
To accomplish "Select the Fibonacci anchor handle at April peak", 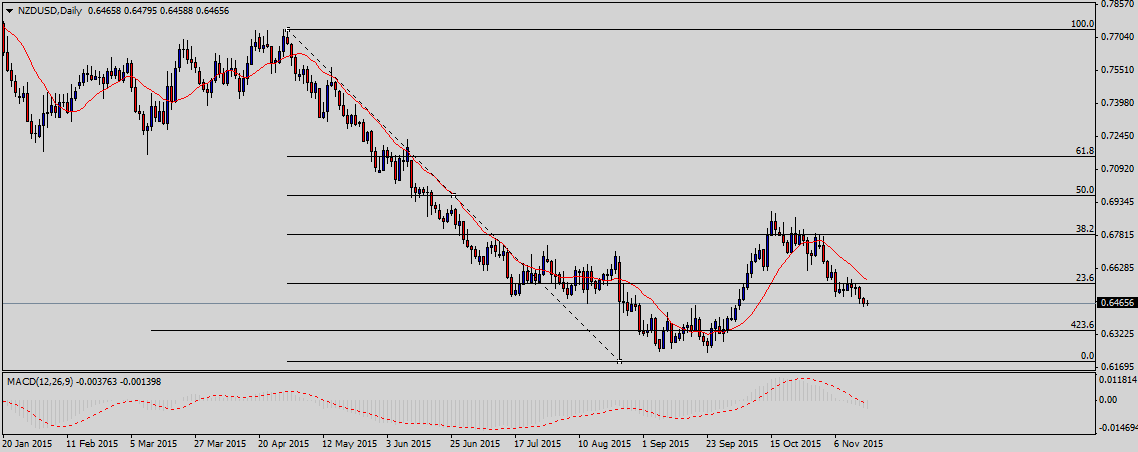I will click(x=288, y=29).
